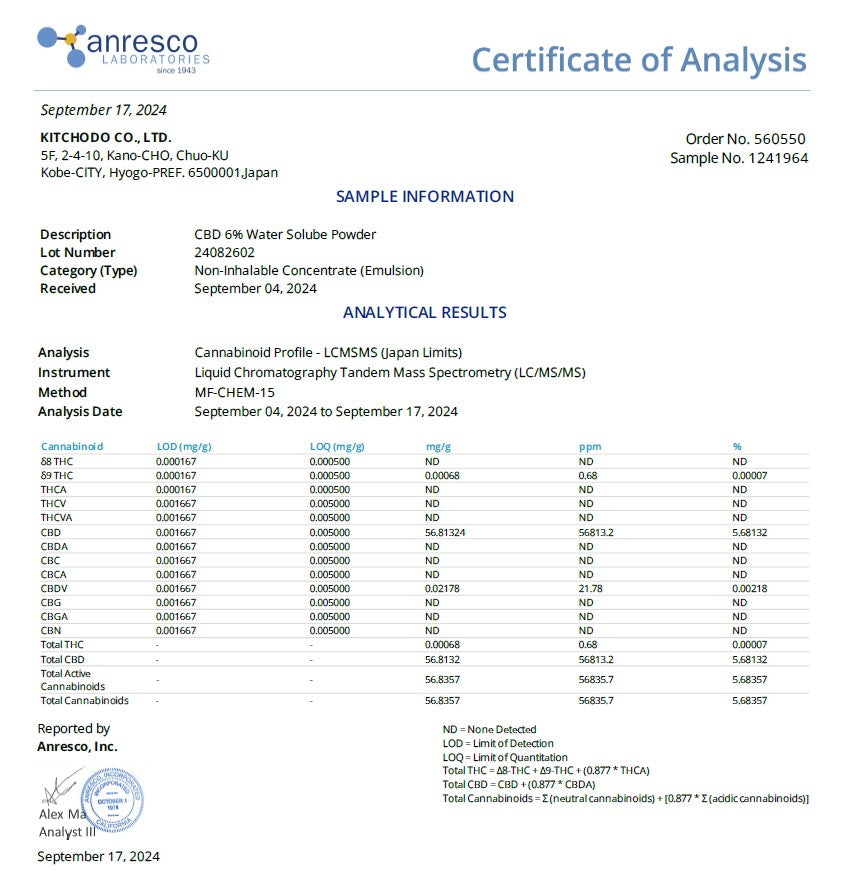Click the LOQ = Limit of Quantitation footnote
850x890 pixels.
coord(505,758)
